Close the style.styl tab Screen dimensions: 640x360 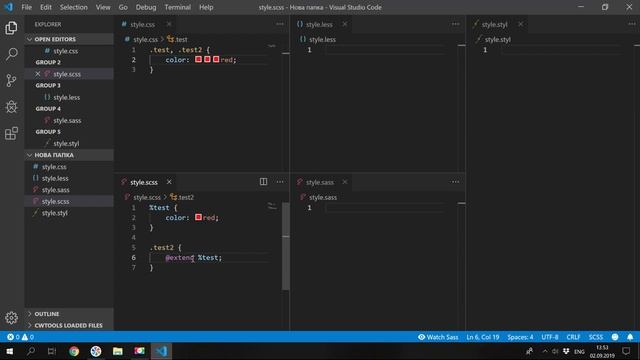click(x=520, y=24)
